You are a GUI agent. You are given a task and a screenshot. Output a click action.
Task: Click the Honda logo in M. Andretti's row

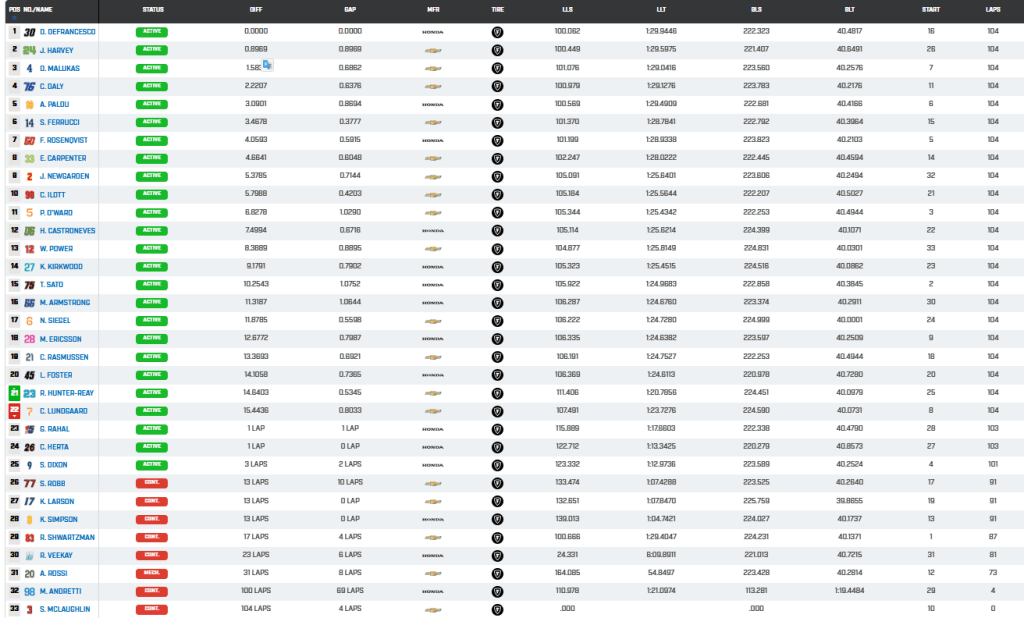pyautogui.click(x=432, y=591)
